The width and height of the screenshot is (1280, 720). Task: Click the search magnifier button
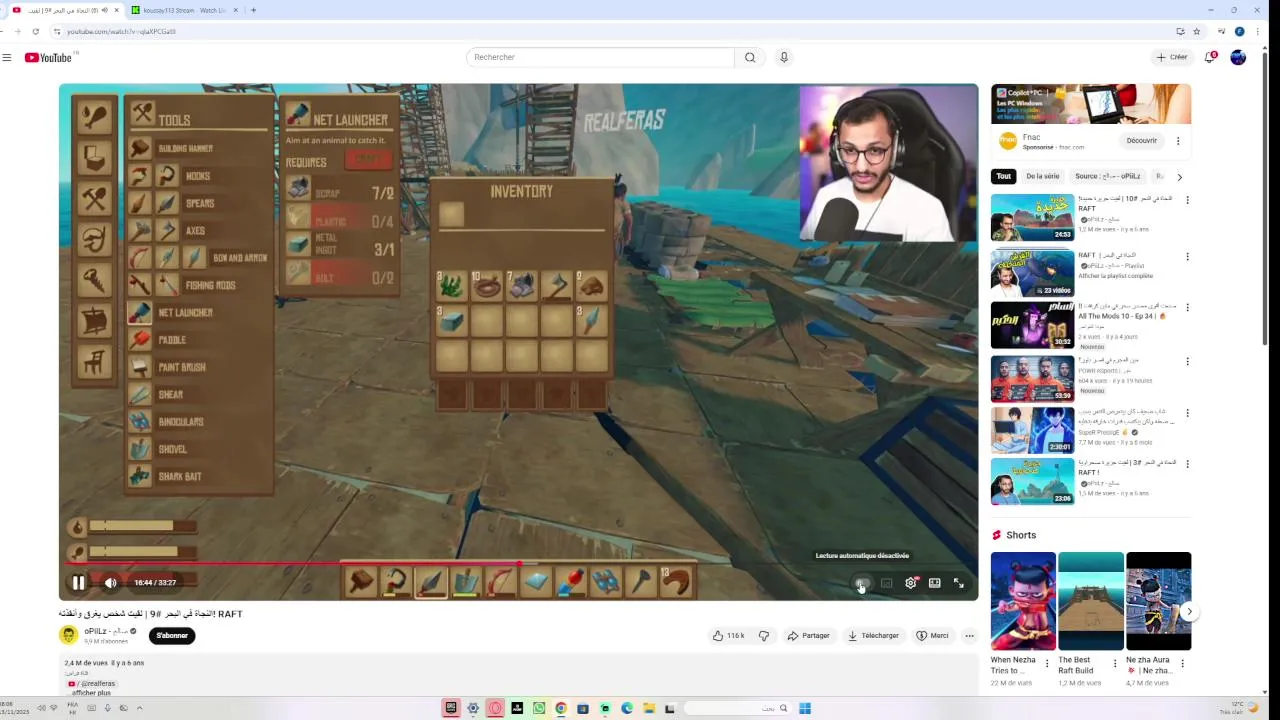[x=750, y=57]
